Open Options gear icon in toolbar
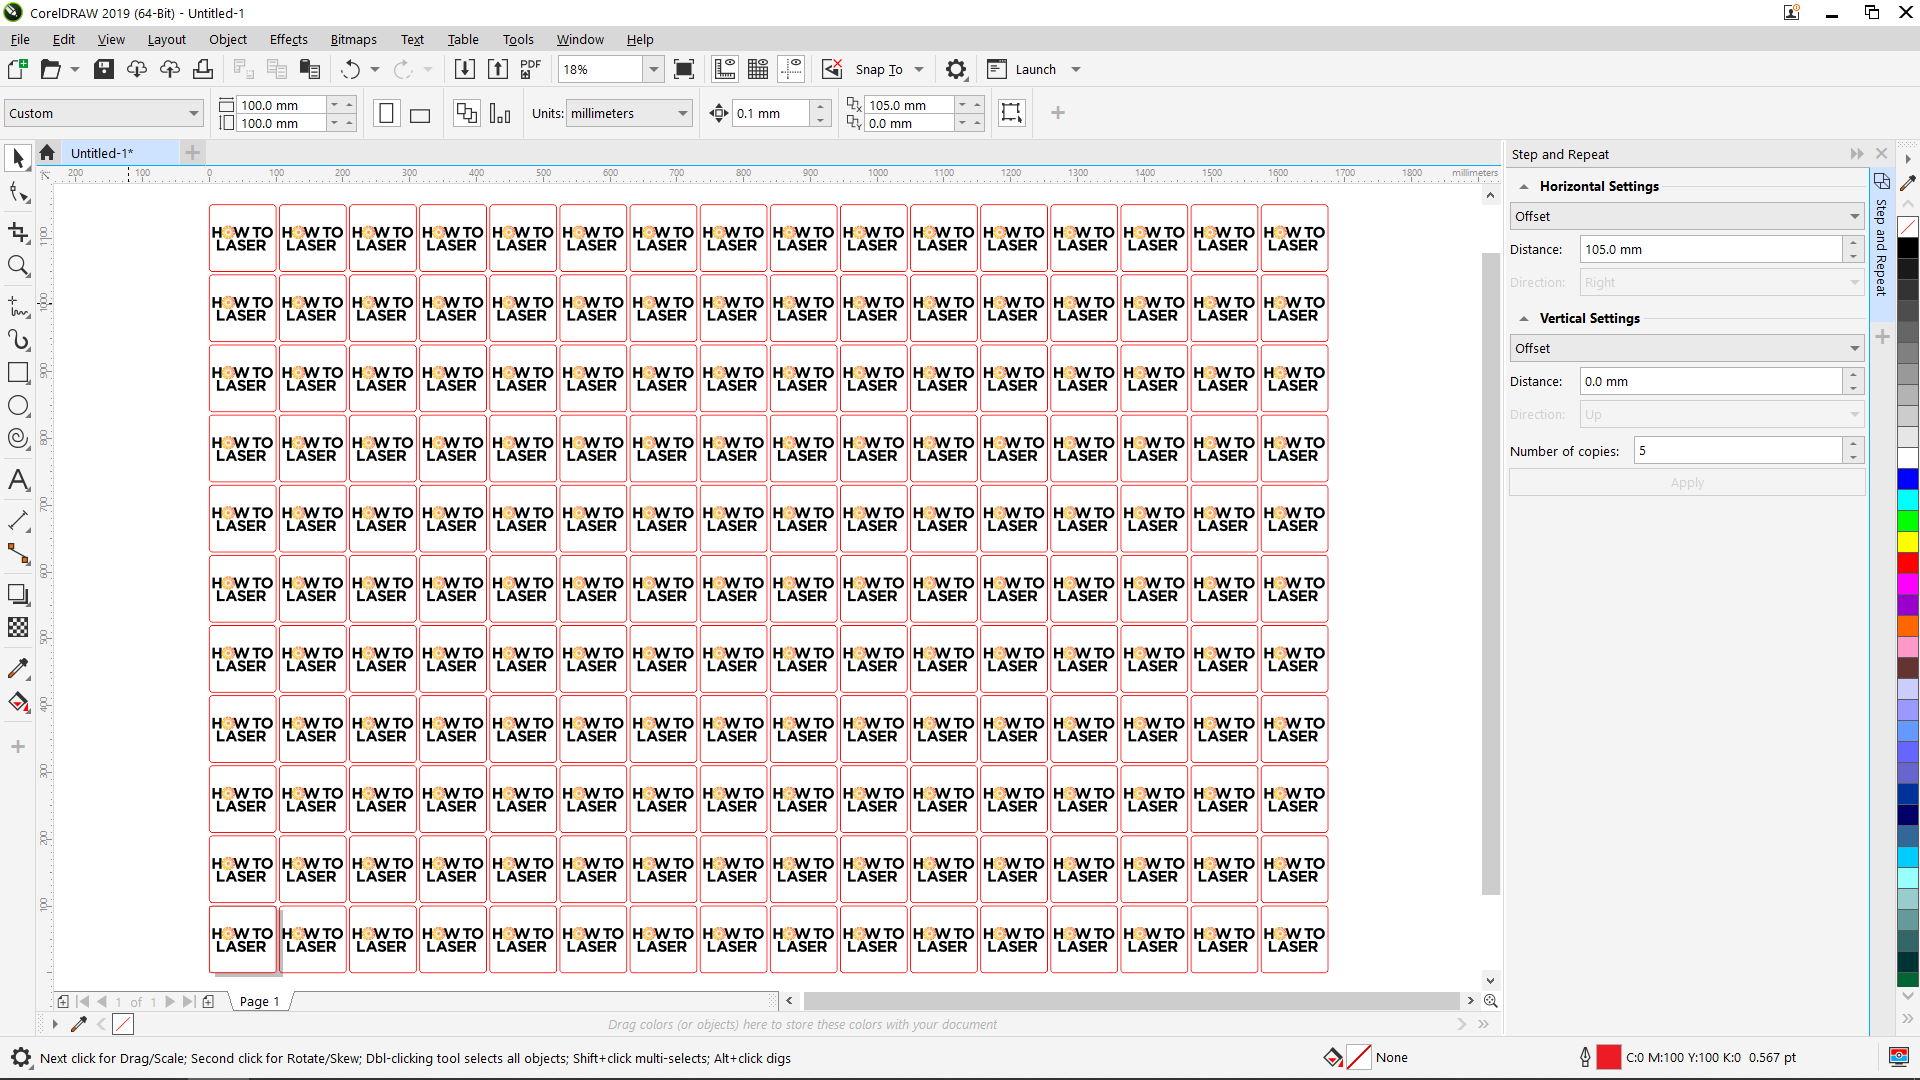Image resolution: width=1920 pixels, height=1080 pixels. pyautogui.click(x=956, y=69)
